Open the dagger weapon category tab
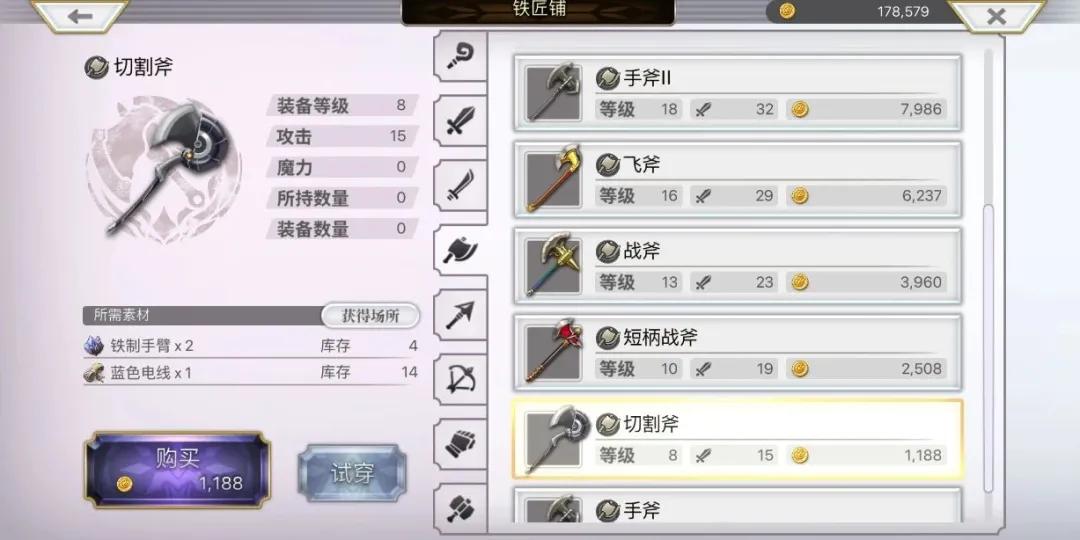 click(x=460, y=186)
